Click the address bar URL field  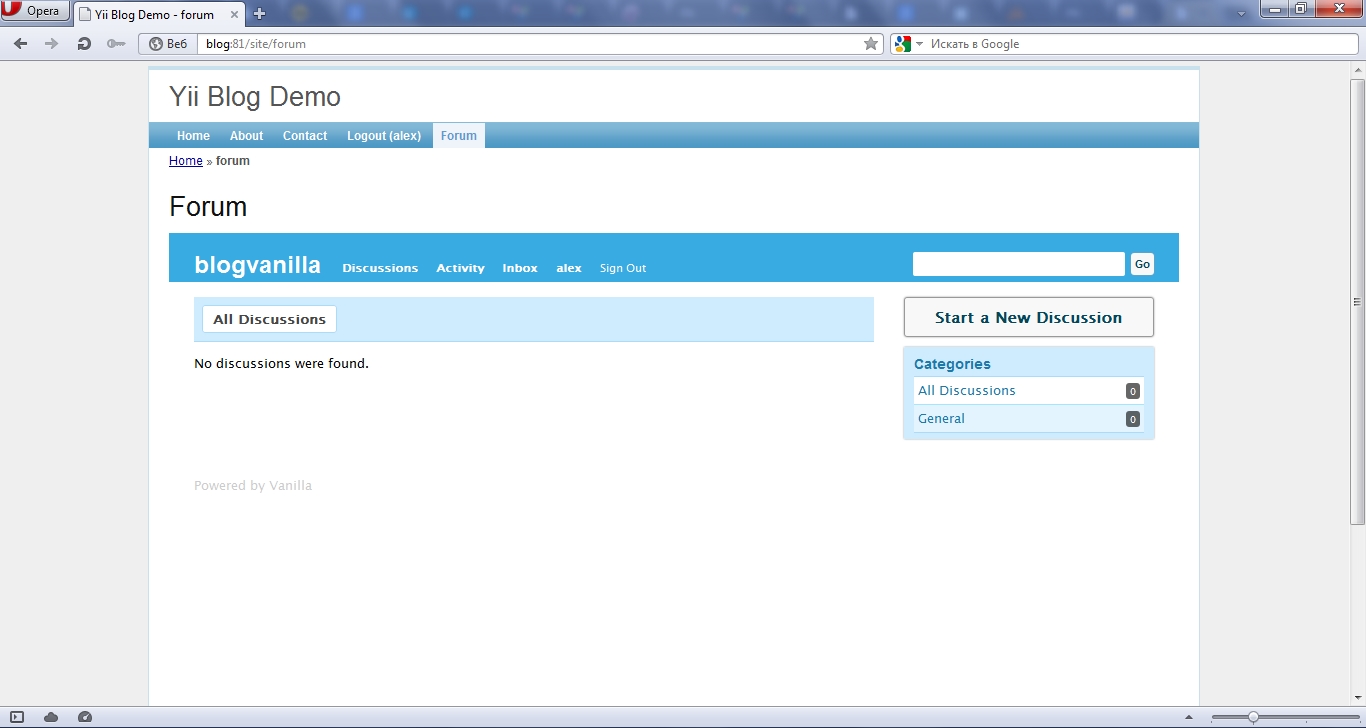click(530, 44)
